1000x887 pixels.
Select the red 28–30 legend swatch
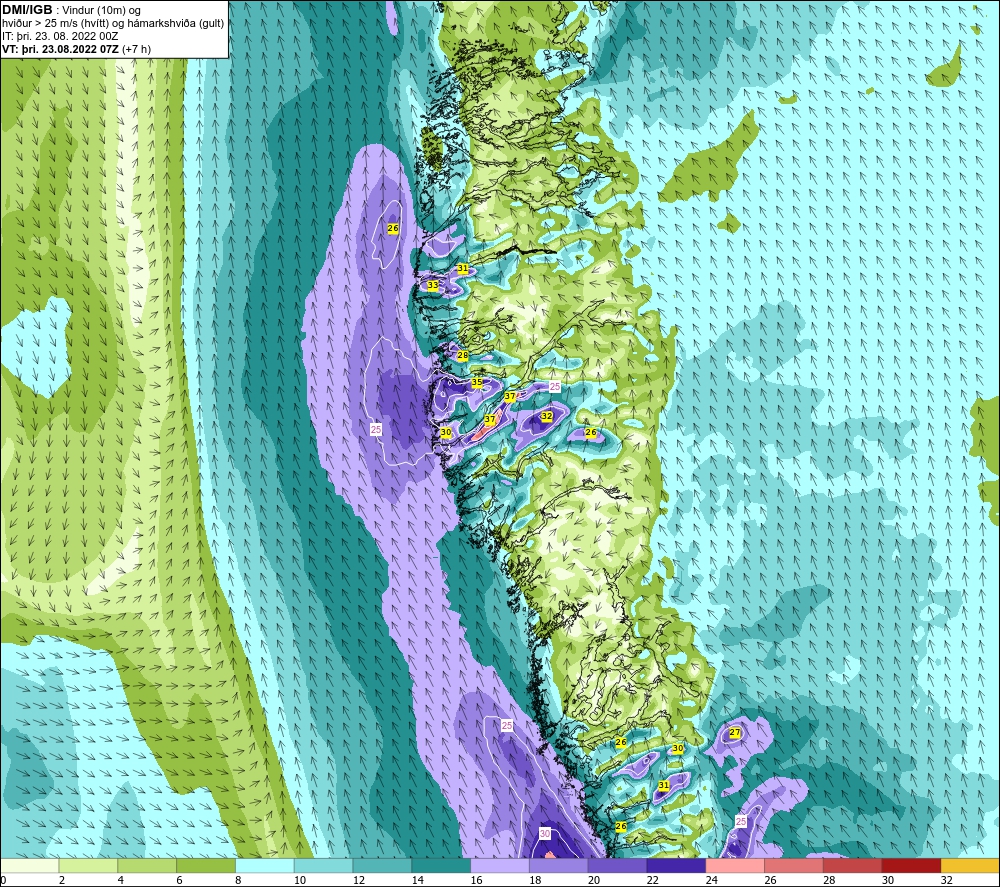pos(853,865)
